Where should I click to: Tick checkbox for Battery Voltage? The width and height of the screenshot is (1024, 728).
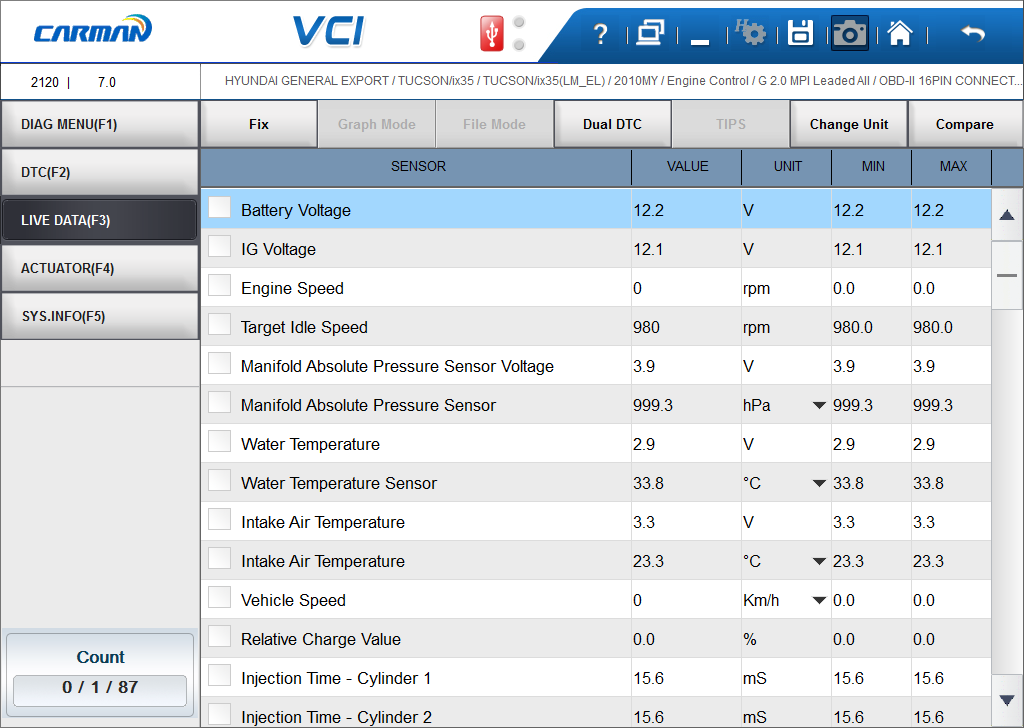point(219,208)
